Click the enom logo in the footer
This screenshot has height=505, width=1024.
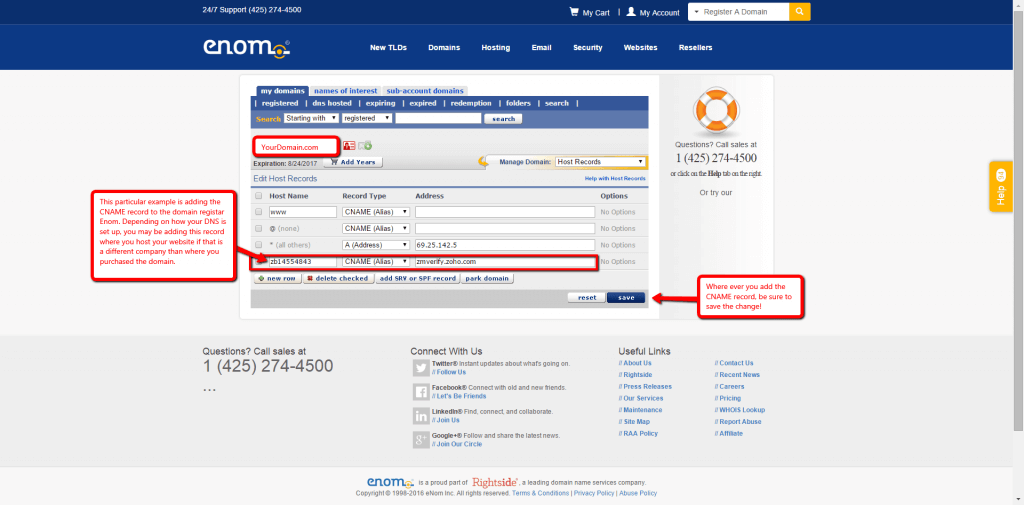coord(391,482)
